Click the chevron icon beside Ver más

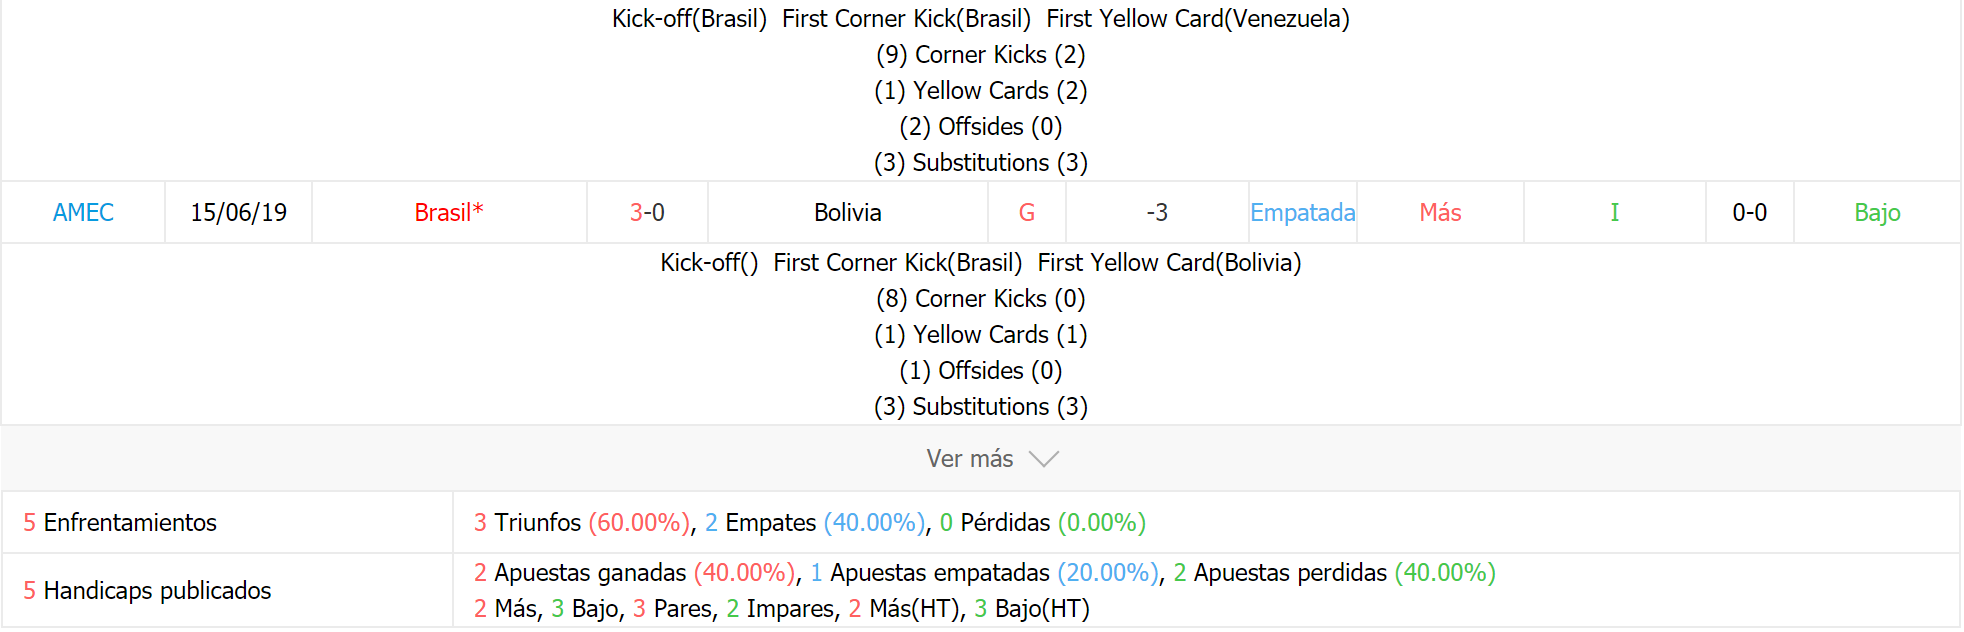click(x=1043, y=459)
